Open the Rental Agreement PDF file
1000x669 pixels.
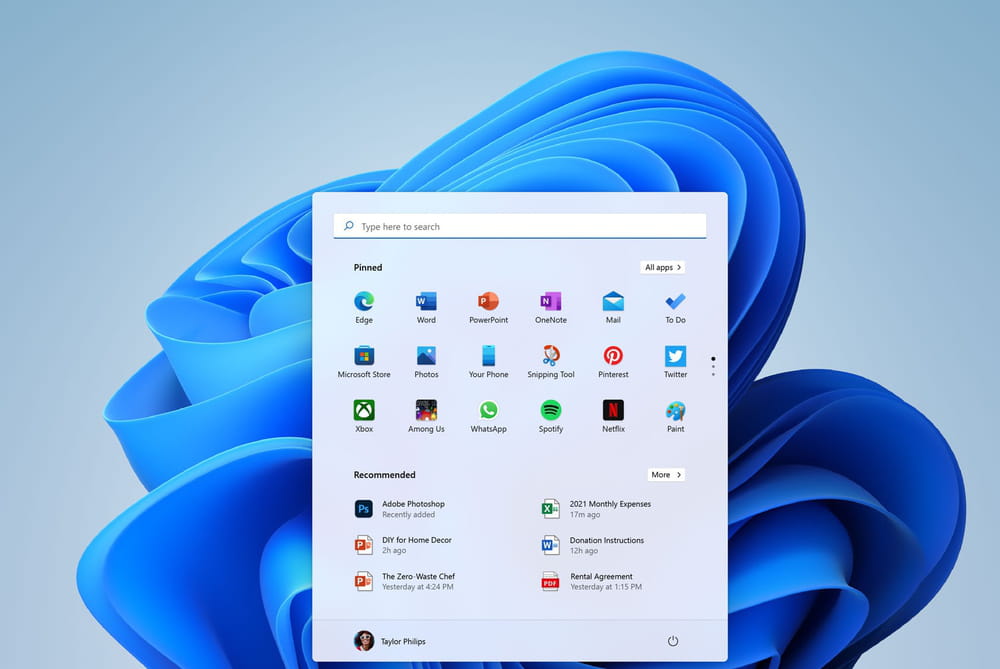tap(600, 581)
